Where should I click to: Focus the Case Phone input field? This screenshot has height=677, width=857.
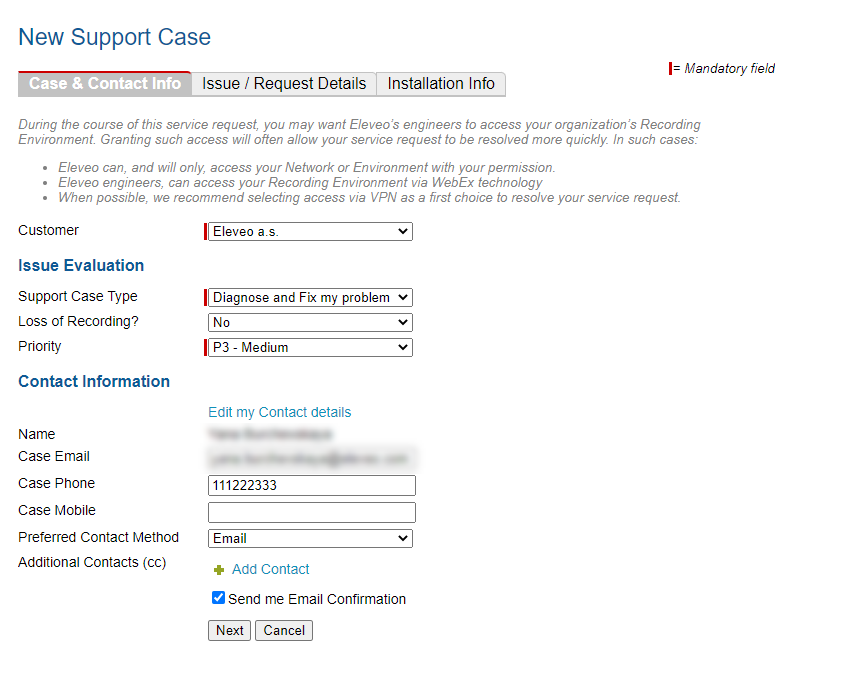click(x=311, y=485)
